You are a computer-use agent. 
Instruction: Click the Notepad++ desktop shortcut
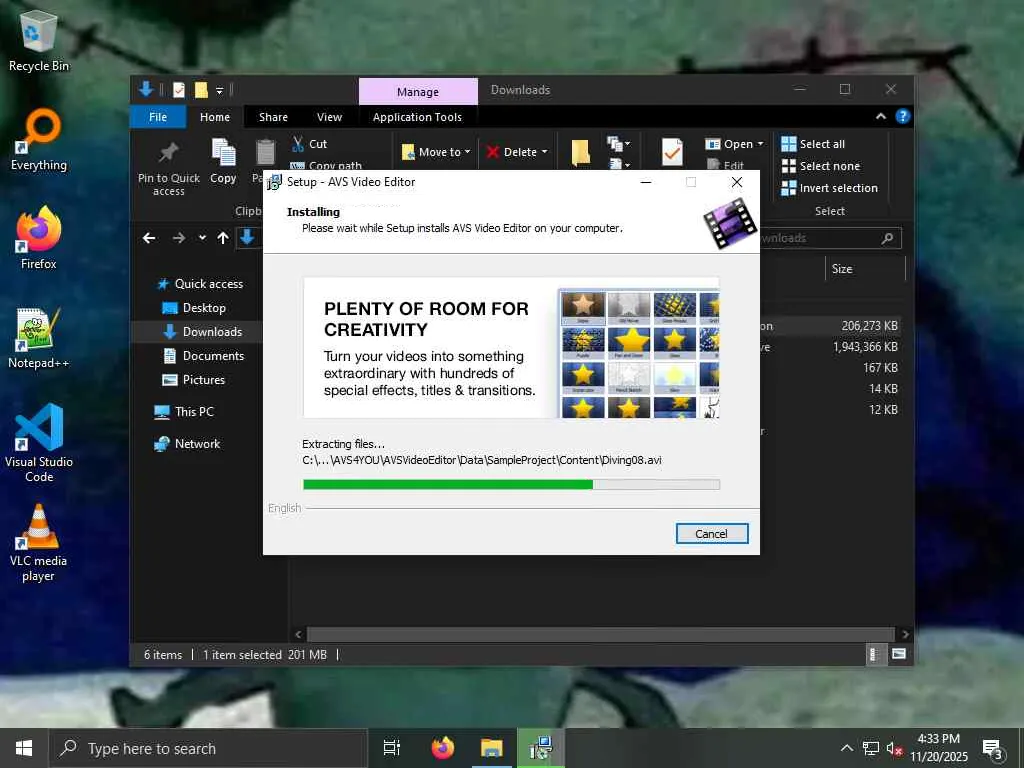(39, 338)
